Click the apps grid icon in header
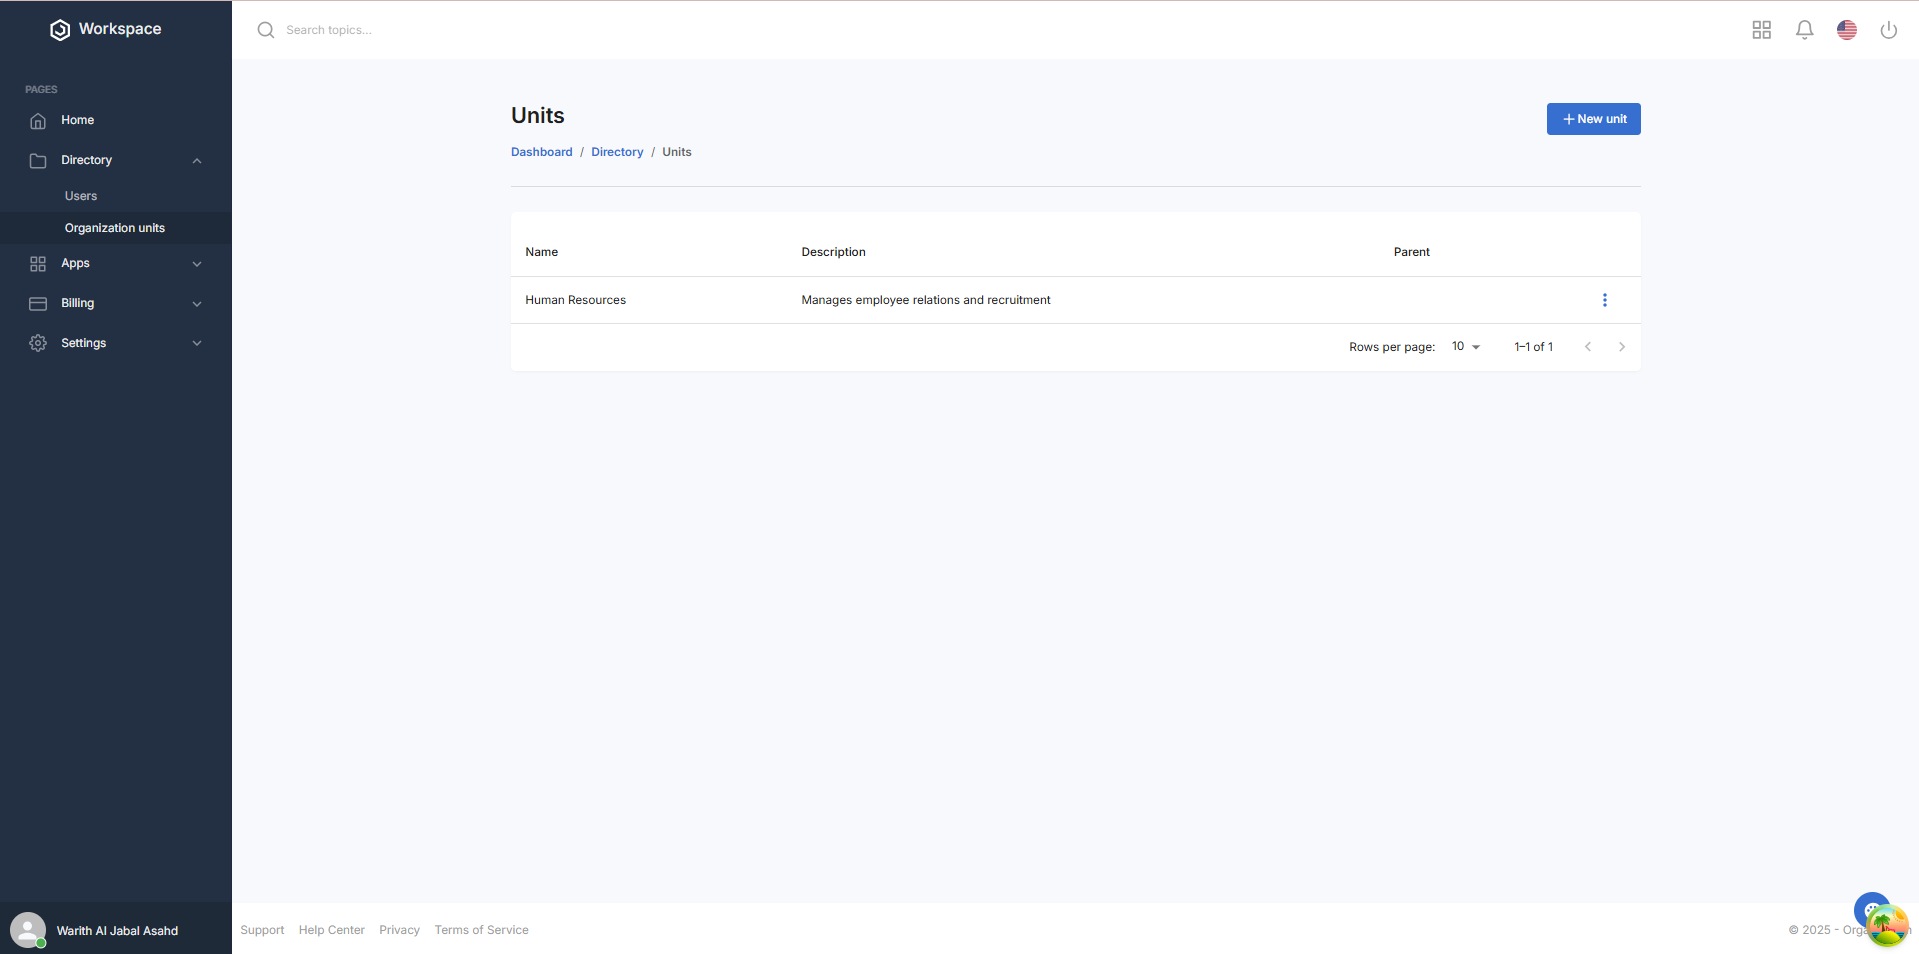 1761,30
